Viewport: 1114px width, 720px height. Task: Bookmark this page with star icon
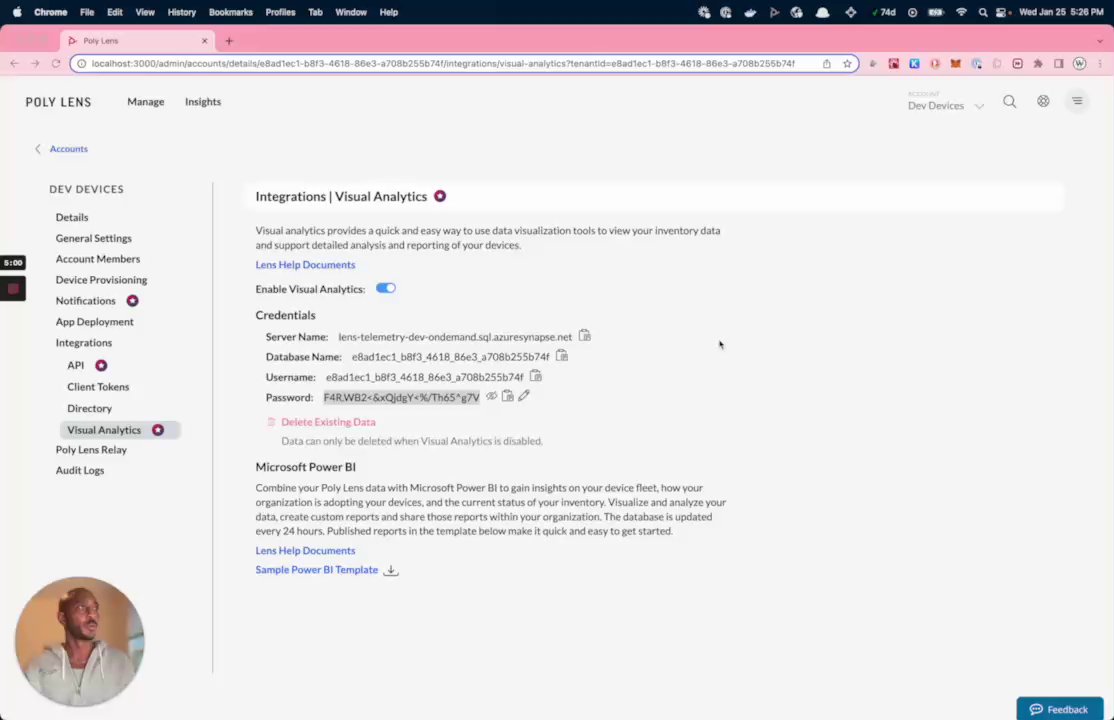(847, 63)
